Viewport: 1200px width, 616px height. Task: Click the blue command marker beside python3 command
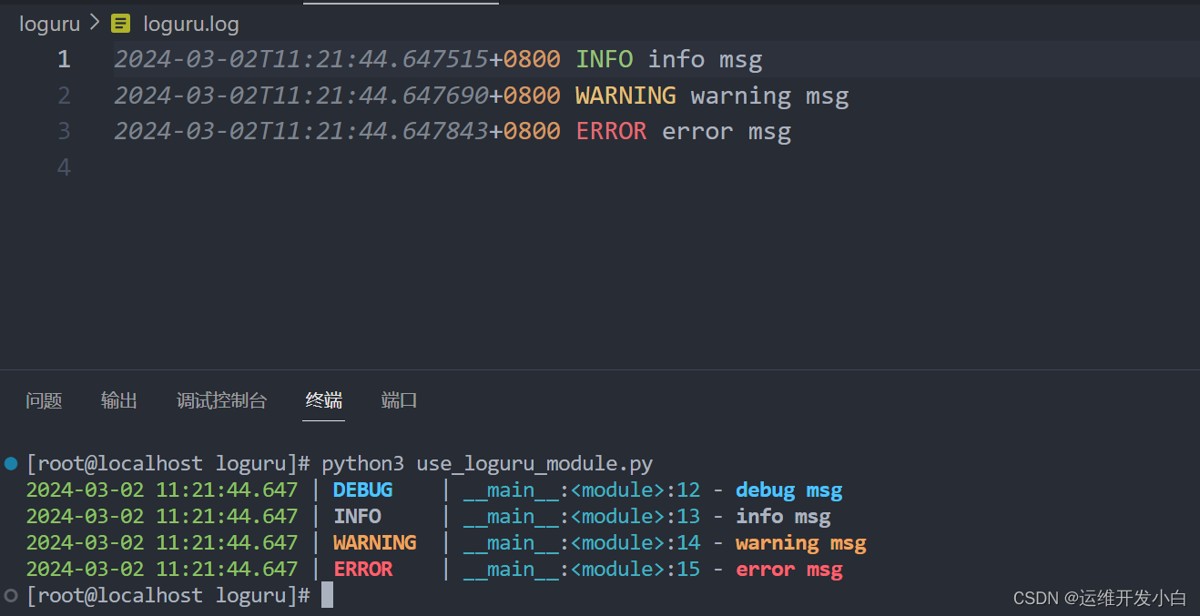point(11,464)
